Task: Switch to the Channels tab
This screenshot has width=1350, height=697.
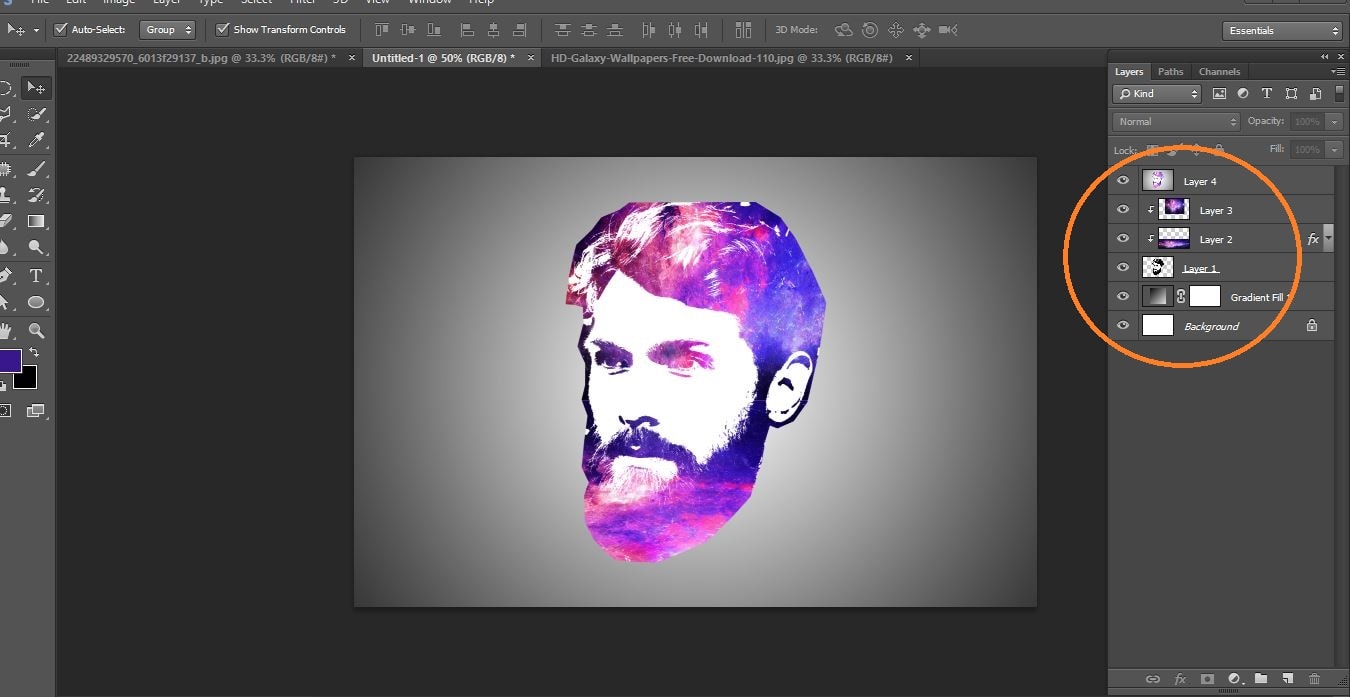Action: click(1219, 71)
